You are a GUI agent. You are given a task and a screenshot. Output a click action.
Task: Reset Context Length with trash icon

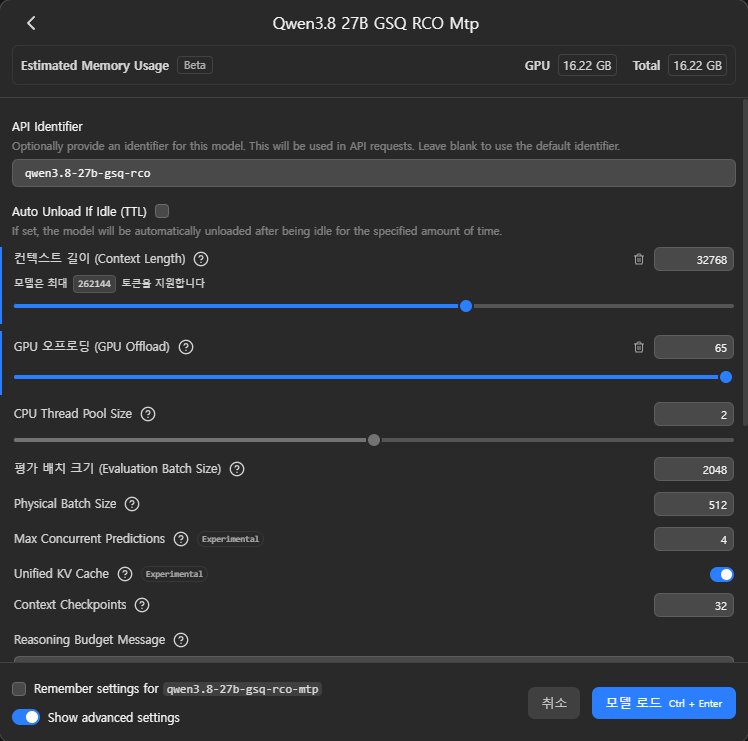coord(639,259)
